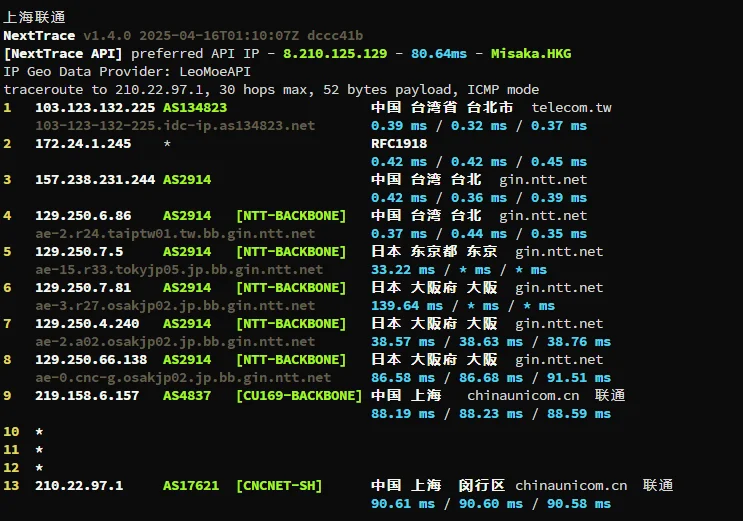
Task: Click the LeoMoeAPI provider name
Action: coord(215,72)
